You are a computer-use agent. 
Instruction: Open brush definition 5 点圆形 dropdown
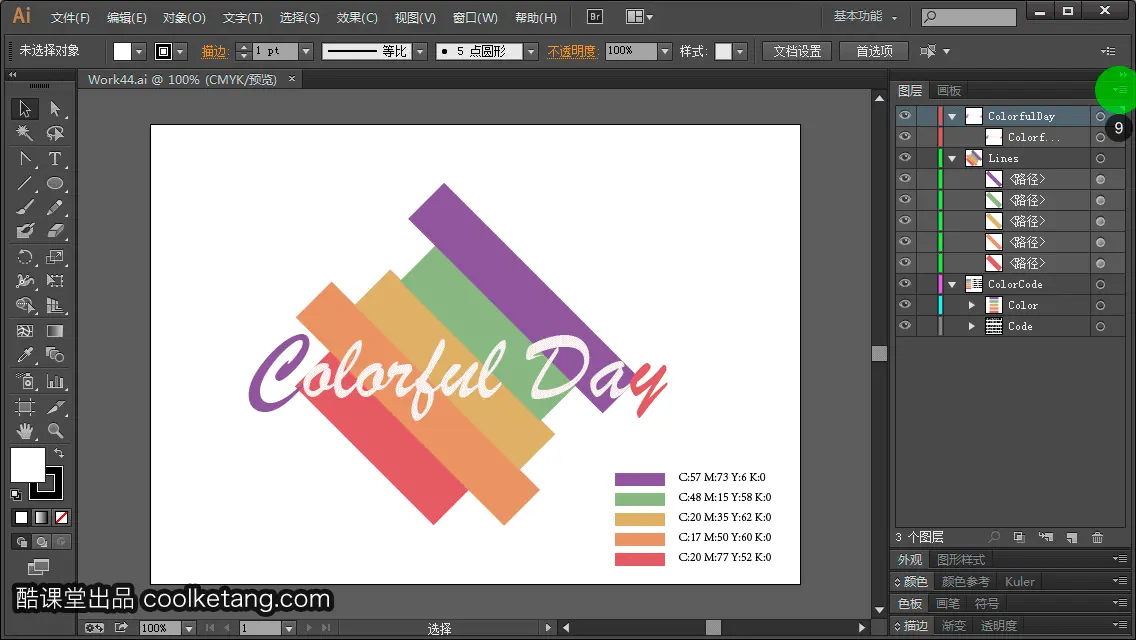[531, 51]
